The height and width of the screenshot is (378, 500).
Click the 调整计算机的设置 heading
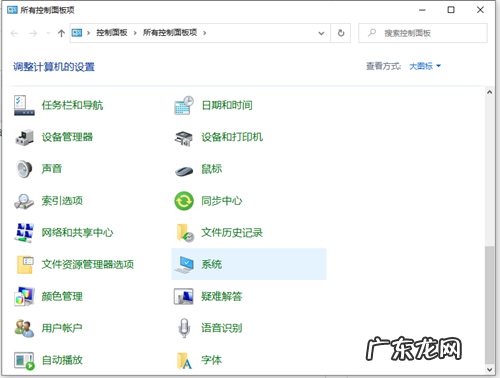point(54,67)
